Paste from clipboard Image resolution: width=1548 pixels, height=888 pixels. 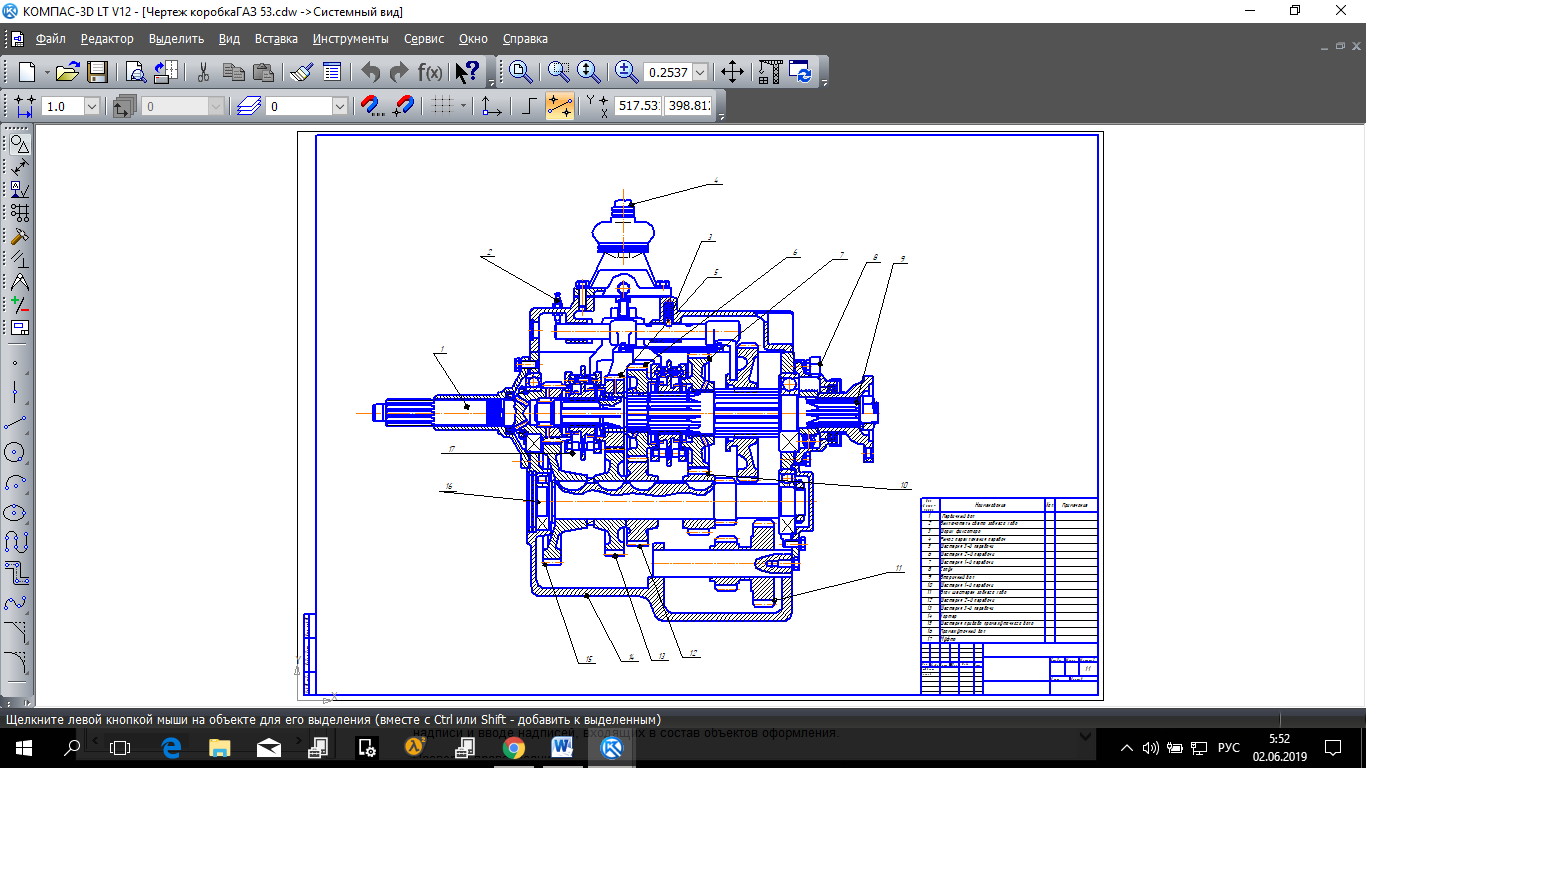pos(263,72)
